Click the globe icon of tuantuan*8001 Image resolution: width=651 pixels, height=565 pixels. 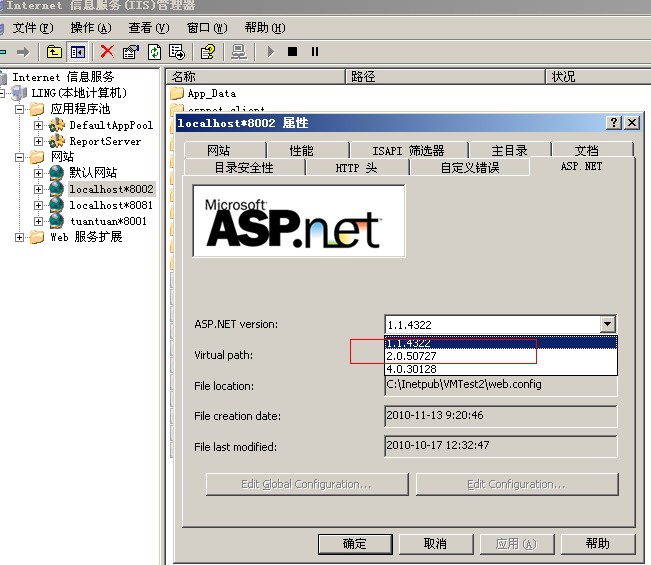point(56,221)
